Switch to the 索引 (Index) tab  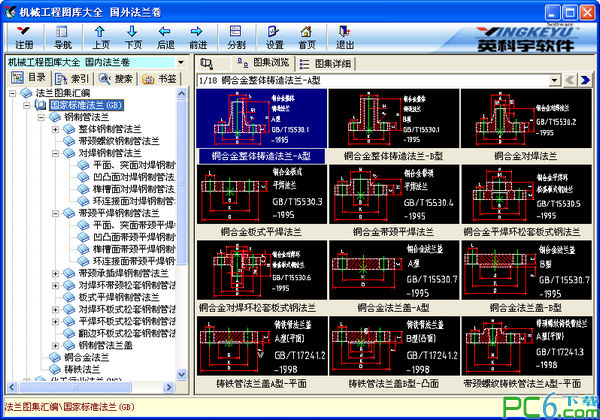(74, 78)
